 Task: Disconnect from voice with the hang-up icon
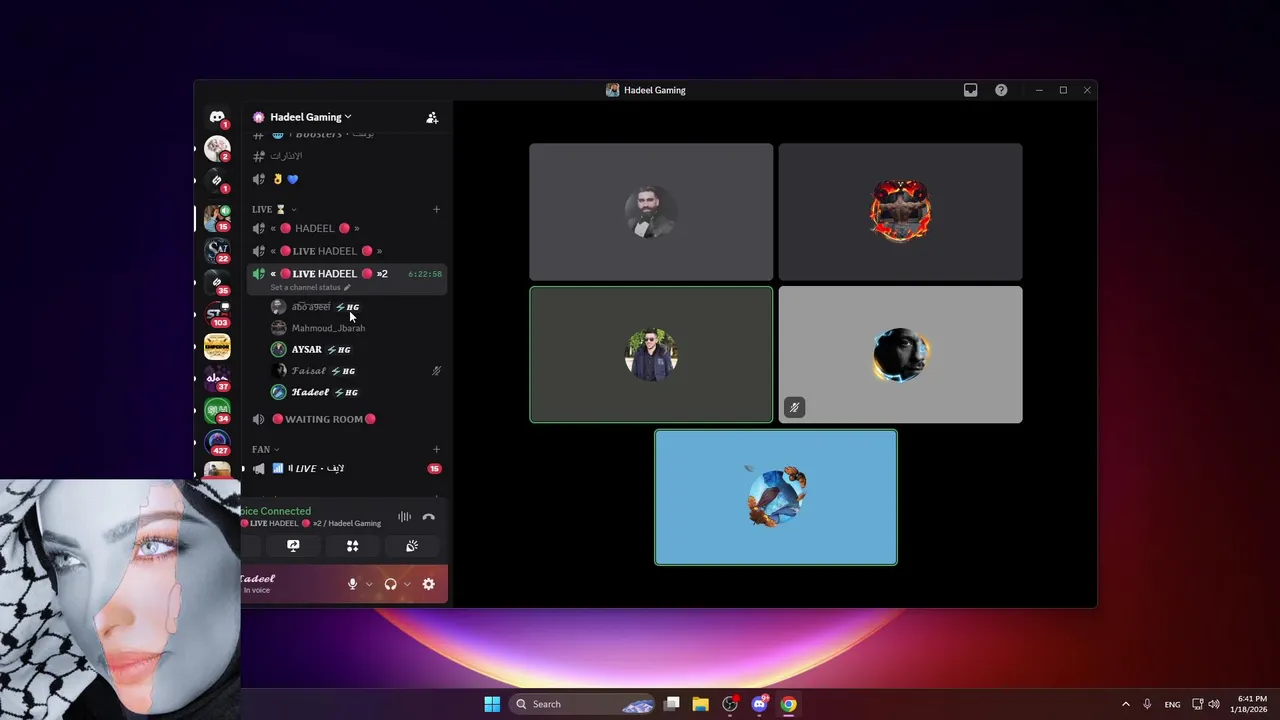click(428, 517)
